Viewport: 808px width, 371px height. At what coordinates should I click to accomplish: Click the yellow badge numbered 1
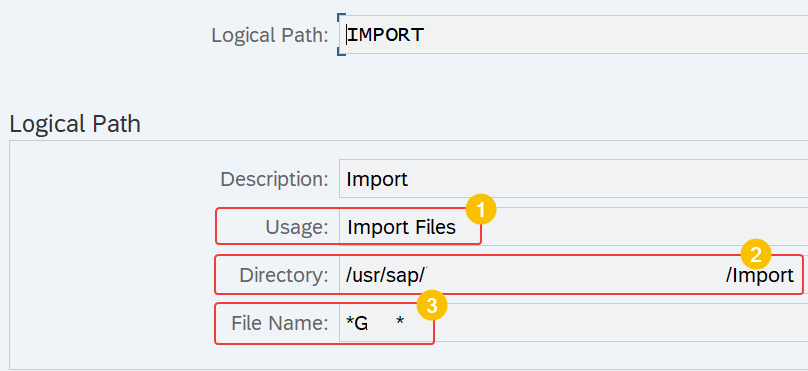(x=480, y=210)
